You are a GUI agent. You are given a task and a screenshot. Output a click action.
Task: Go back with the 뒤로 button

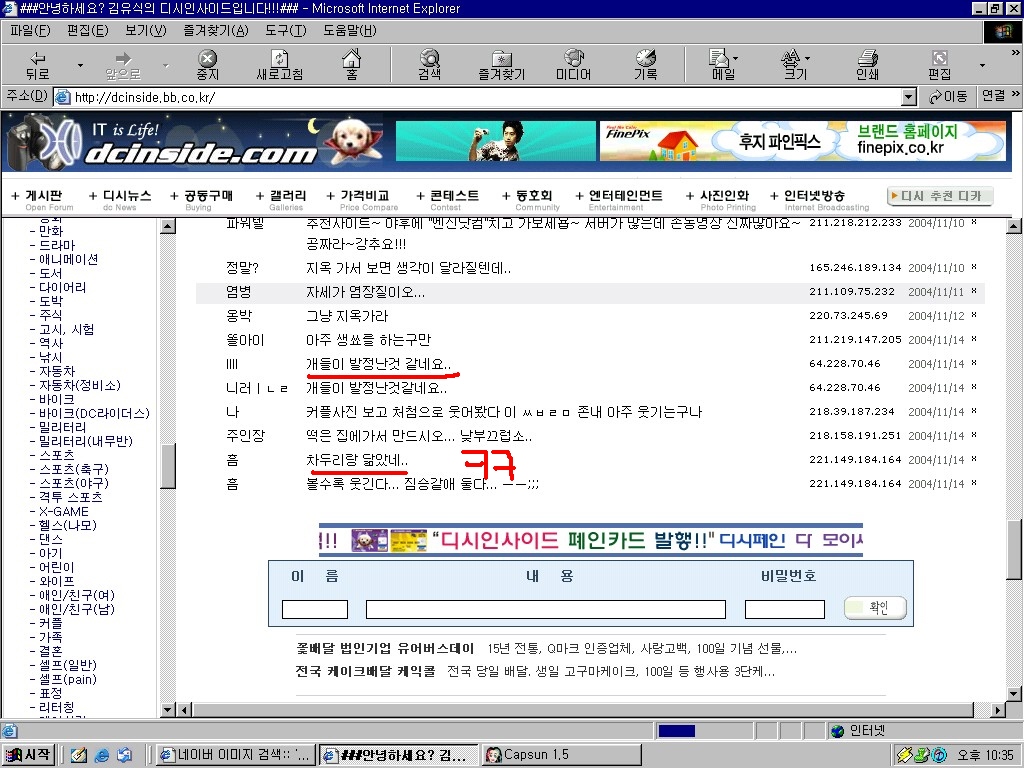tap(38, 65)
